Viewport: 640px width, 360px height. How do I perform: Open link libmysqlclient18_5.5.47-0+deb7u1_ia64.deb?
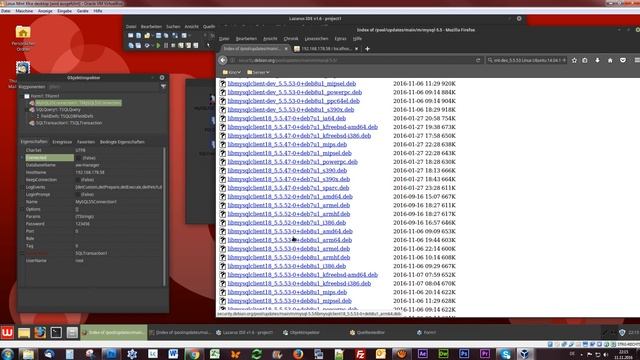pos(287,118)
